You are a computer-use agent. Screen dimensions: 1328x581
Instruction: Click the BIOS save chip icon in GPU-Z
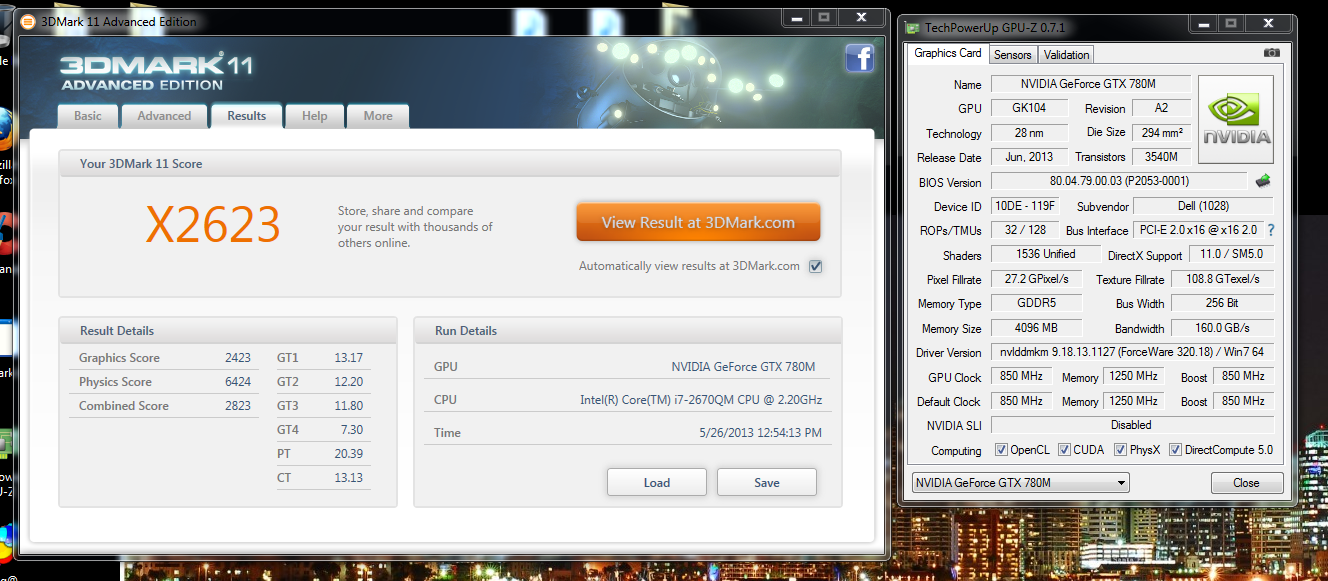(x=1264, y=181)
